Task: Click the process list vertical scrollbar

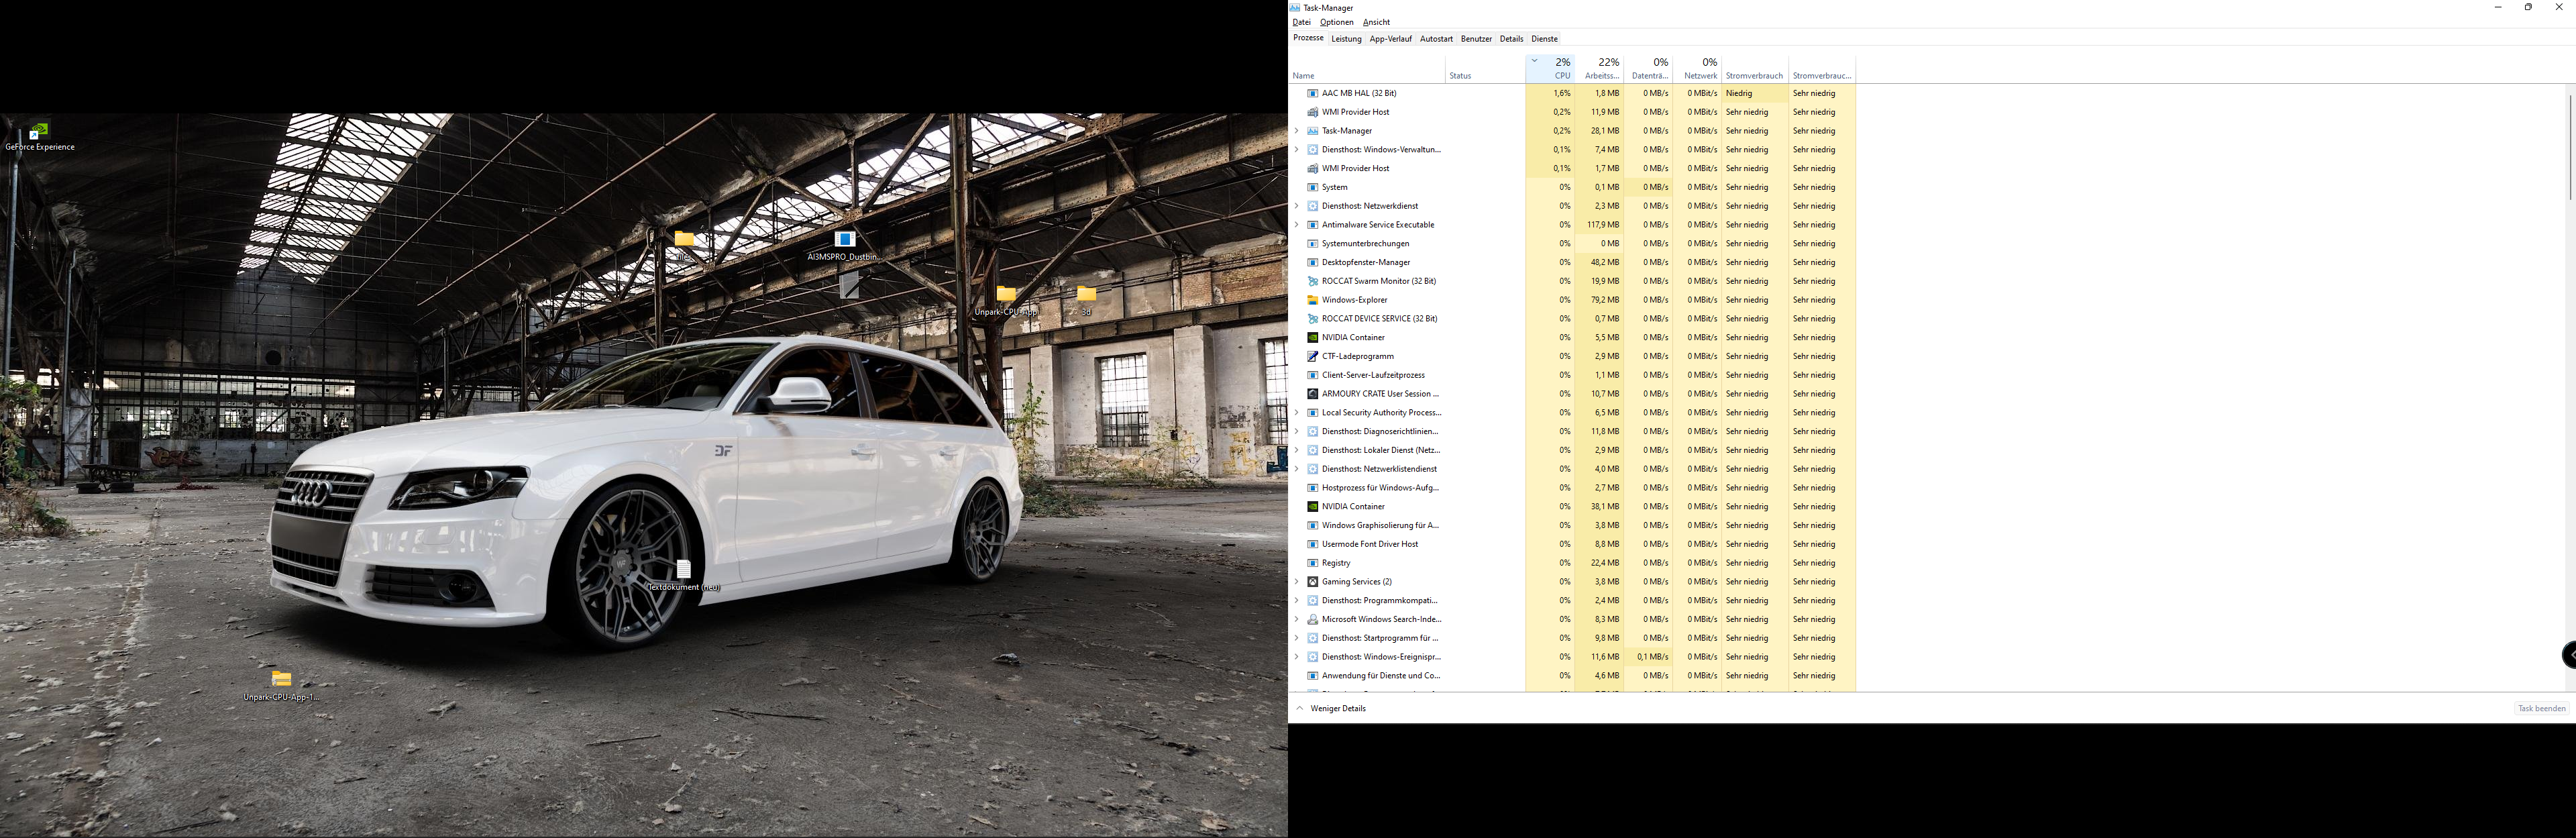Action: coord(2569,148)
